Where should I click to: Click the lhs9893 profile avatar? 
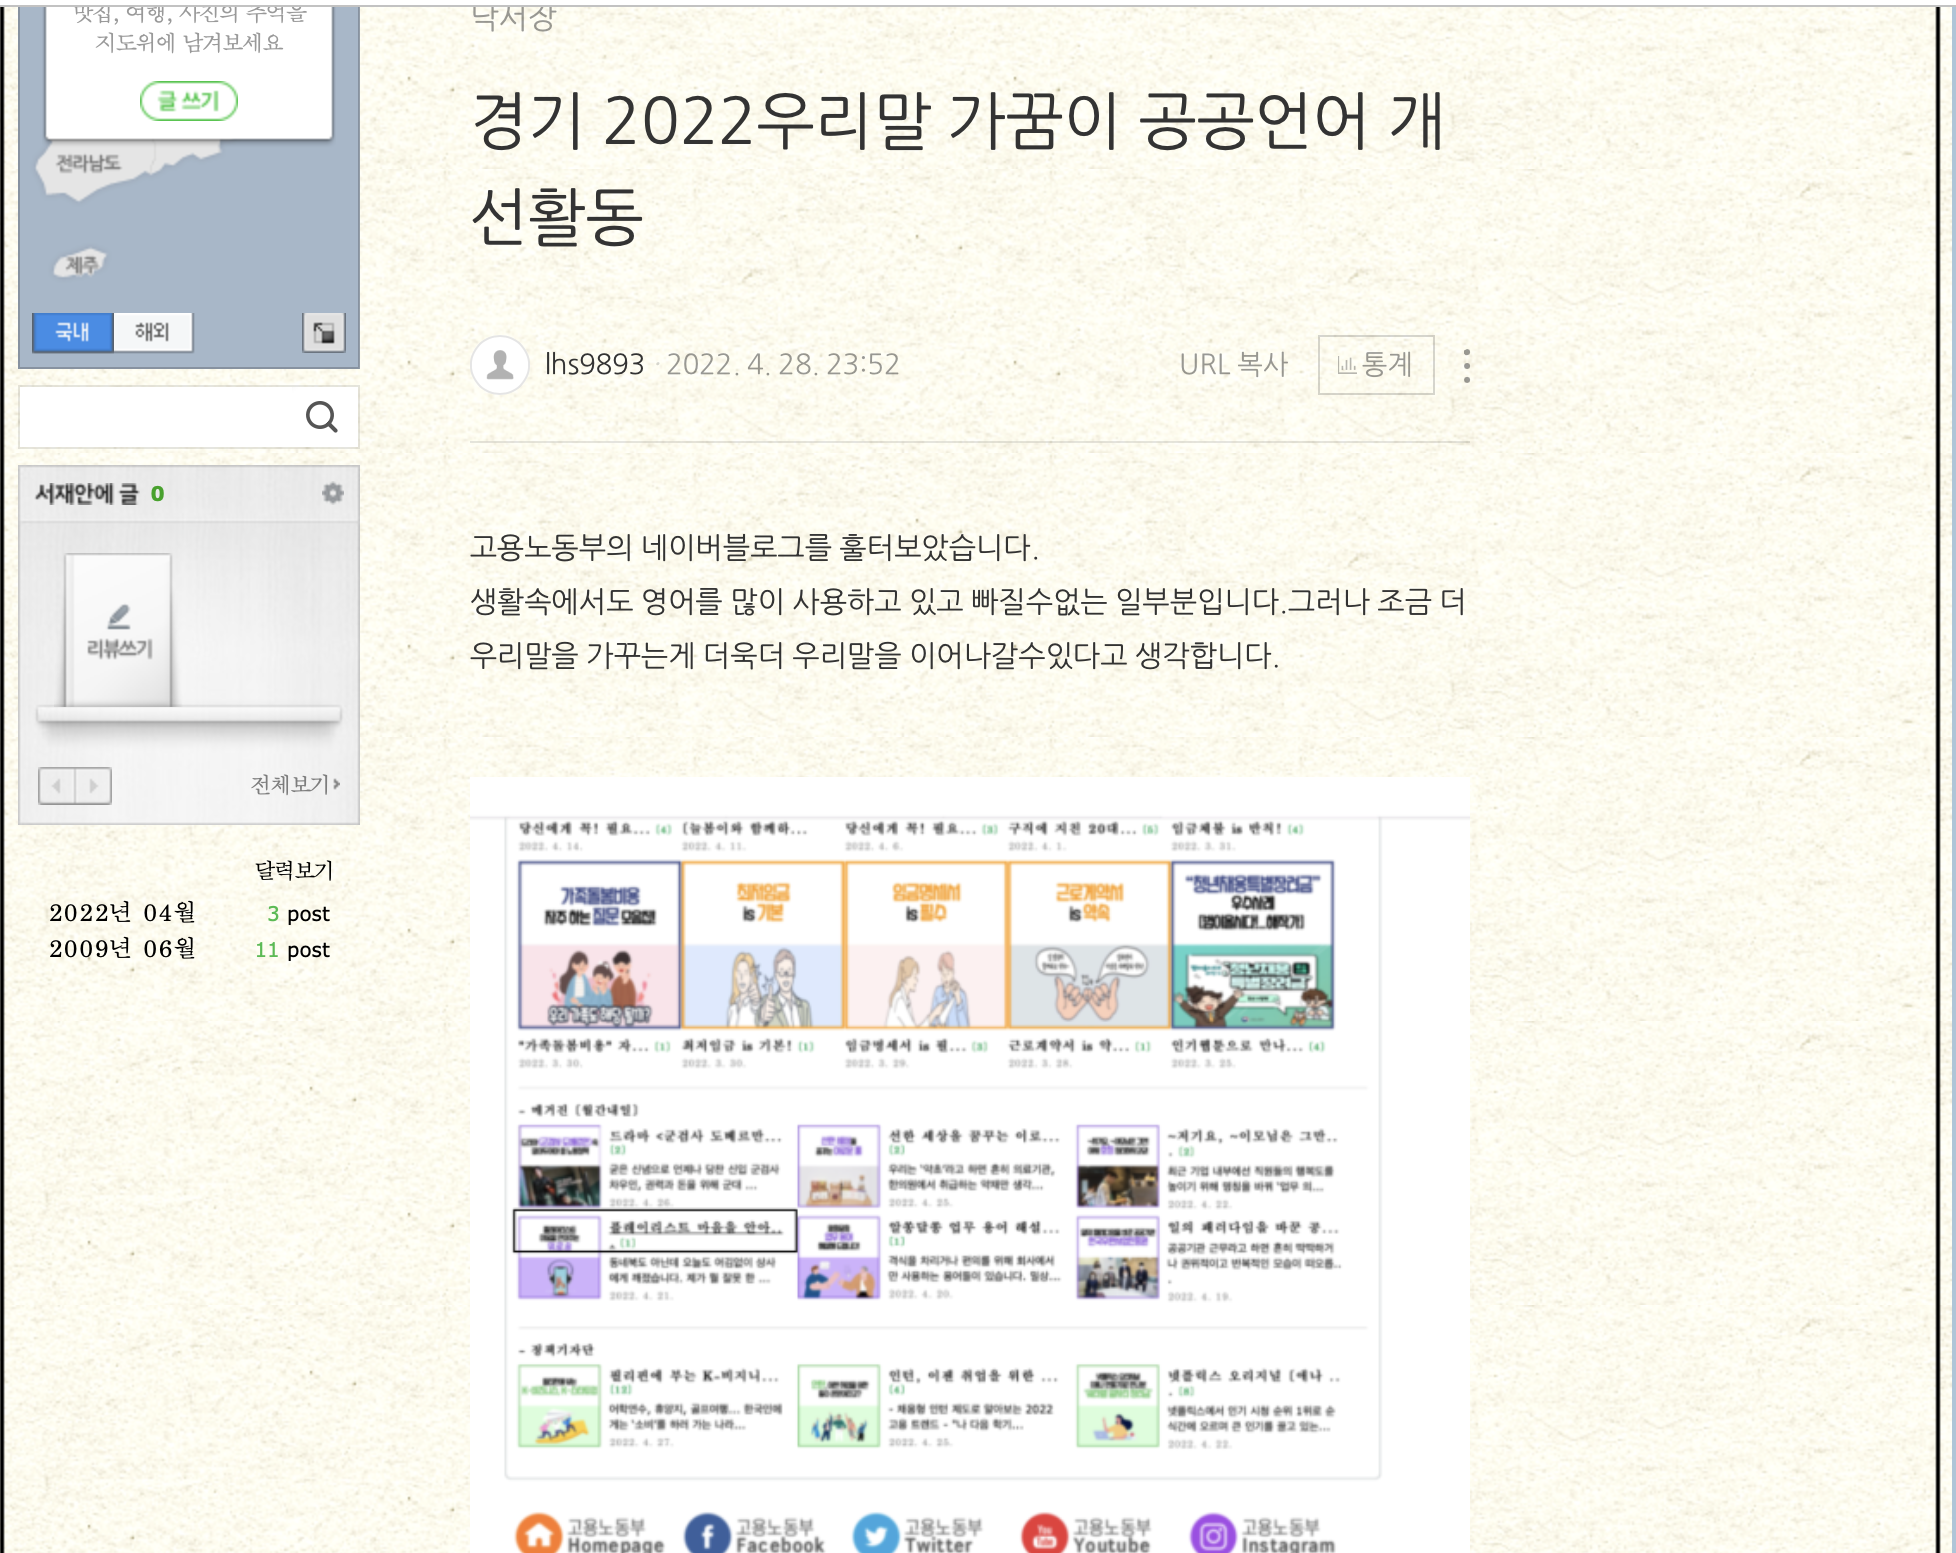tap(500, 365)
